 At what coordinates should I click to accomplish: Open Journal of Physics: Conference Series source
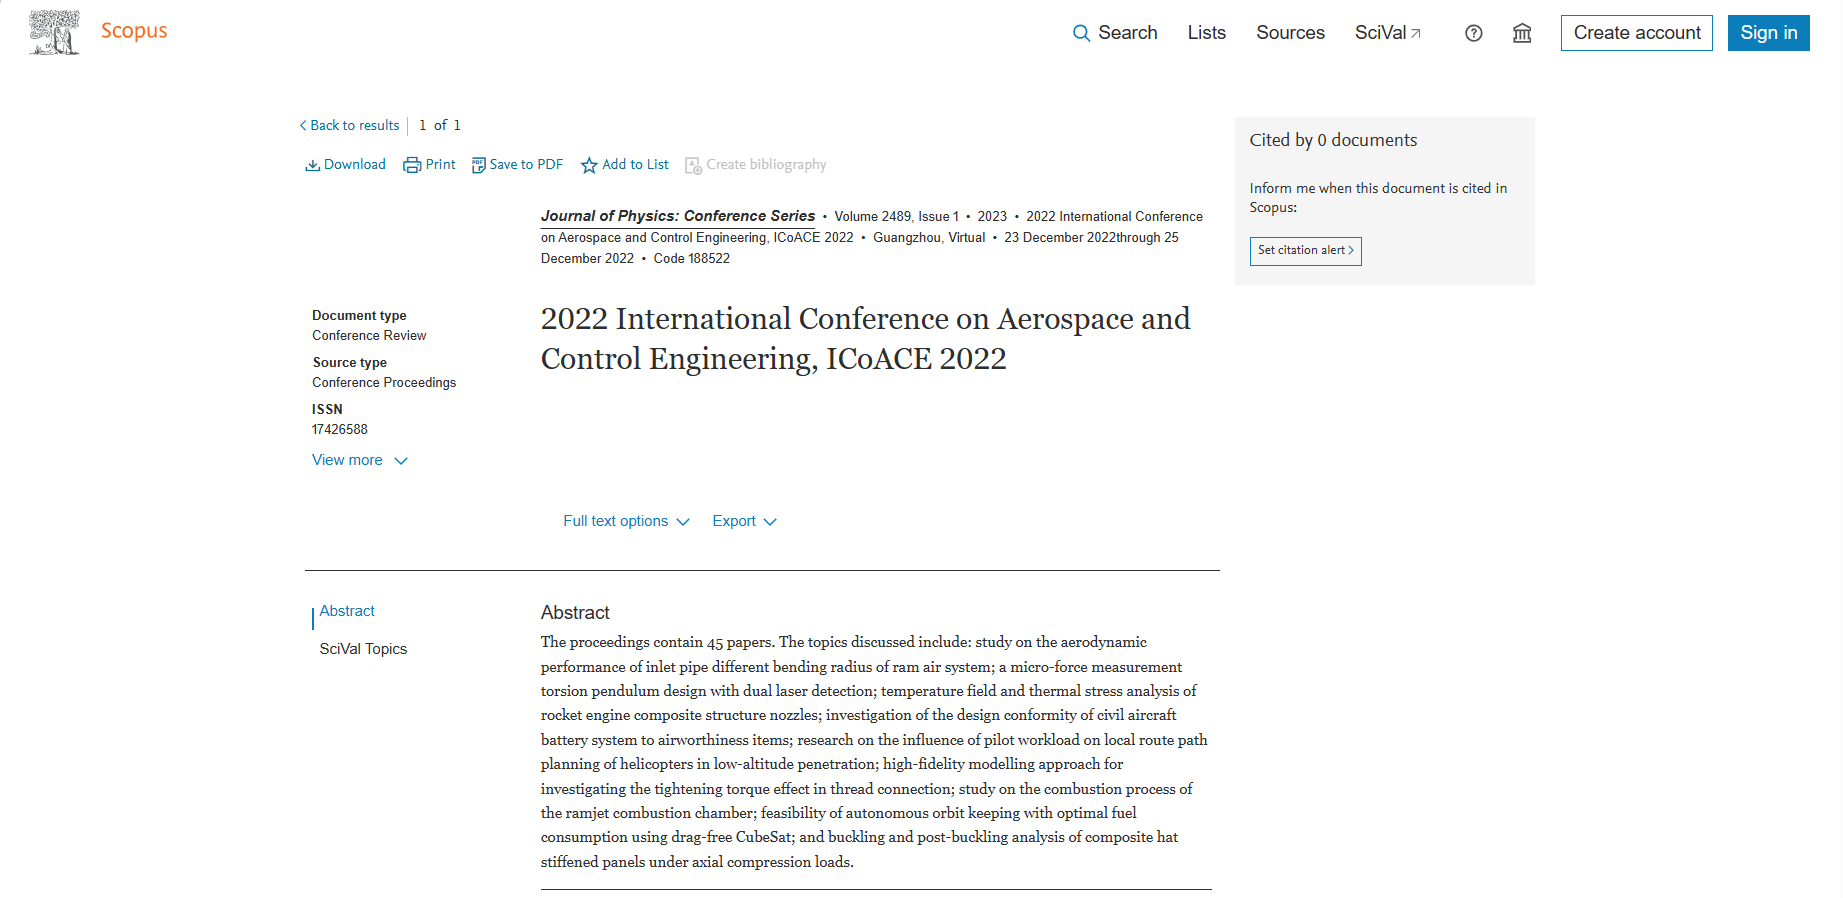pos(678,216)
